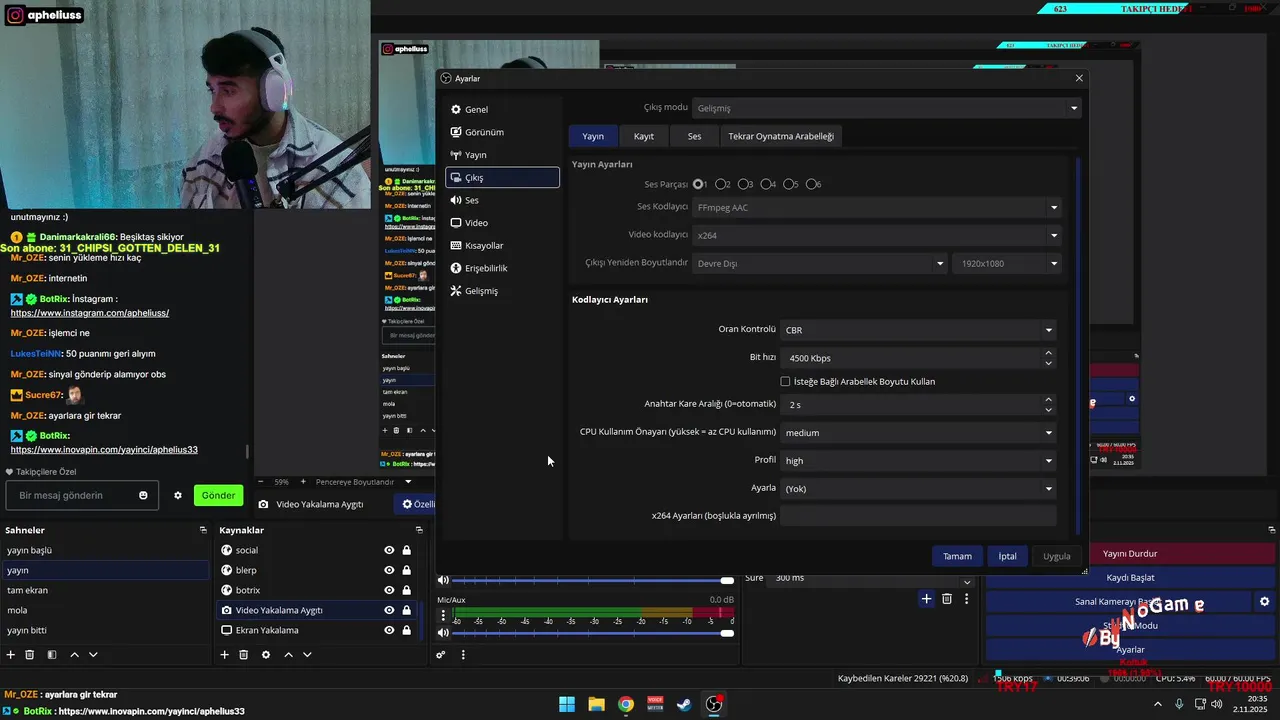This screenshot has height=720, width=1280.
Task: Open Chrome from the Windows taskbar
Action: (625, 704)
